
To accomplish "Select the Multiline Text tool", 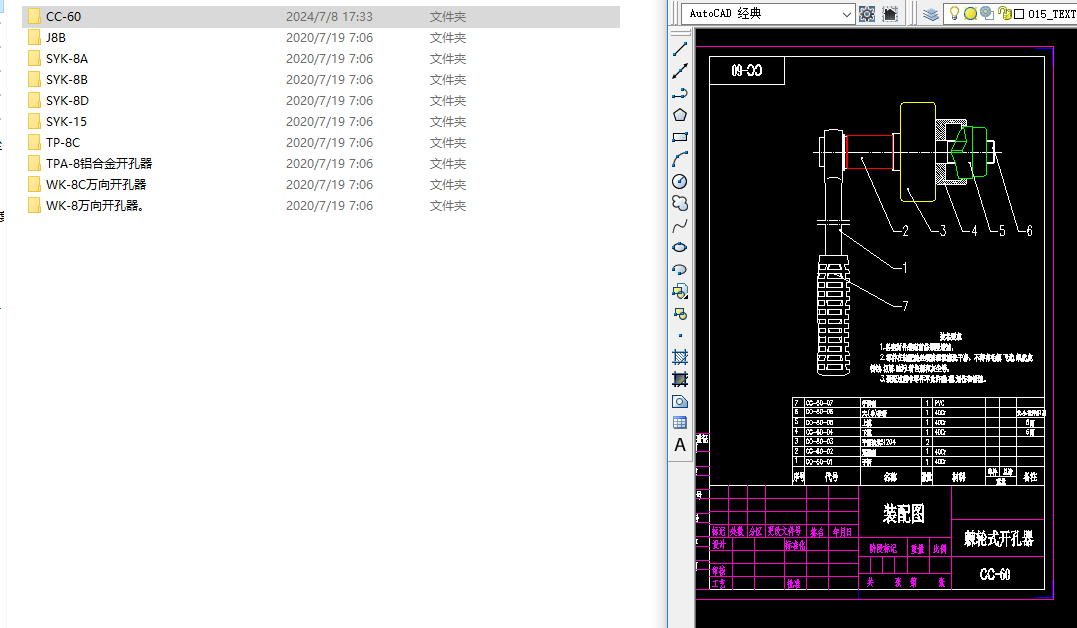I will (680, 445).
